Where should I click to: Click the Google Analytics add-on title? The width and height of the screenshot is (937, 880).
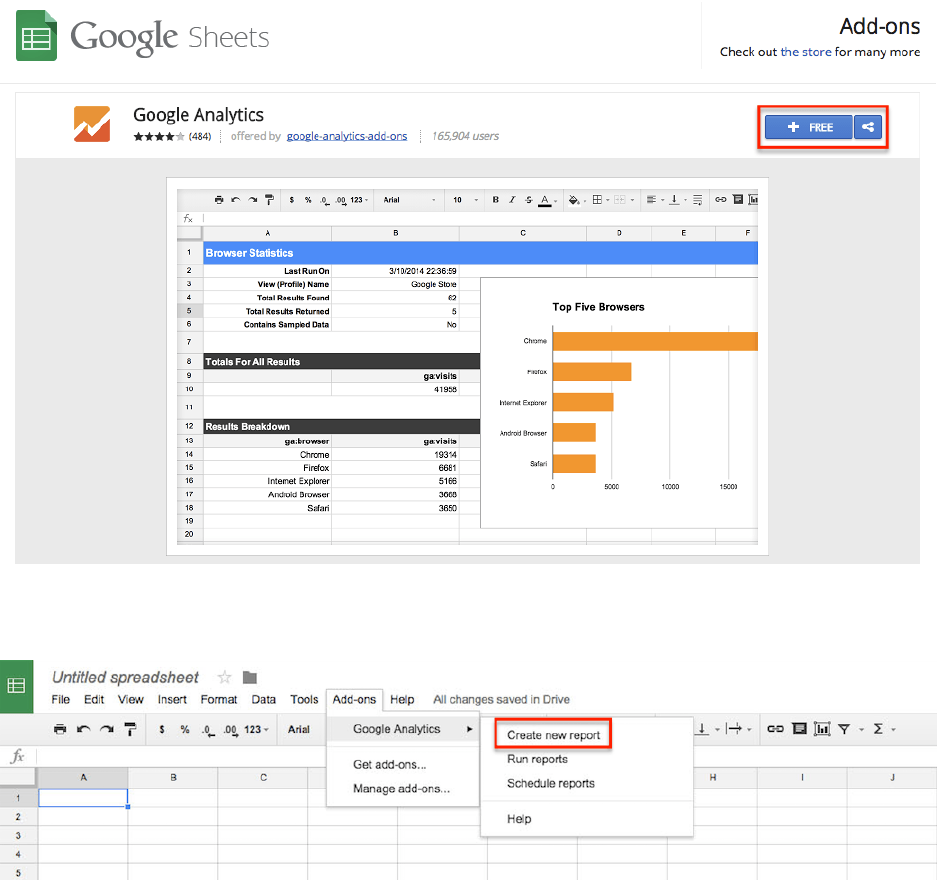pos(198,115)
